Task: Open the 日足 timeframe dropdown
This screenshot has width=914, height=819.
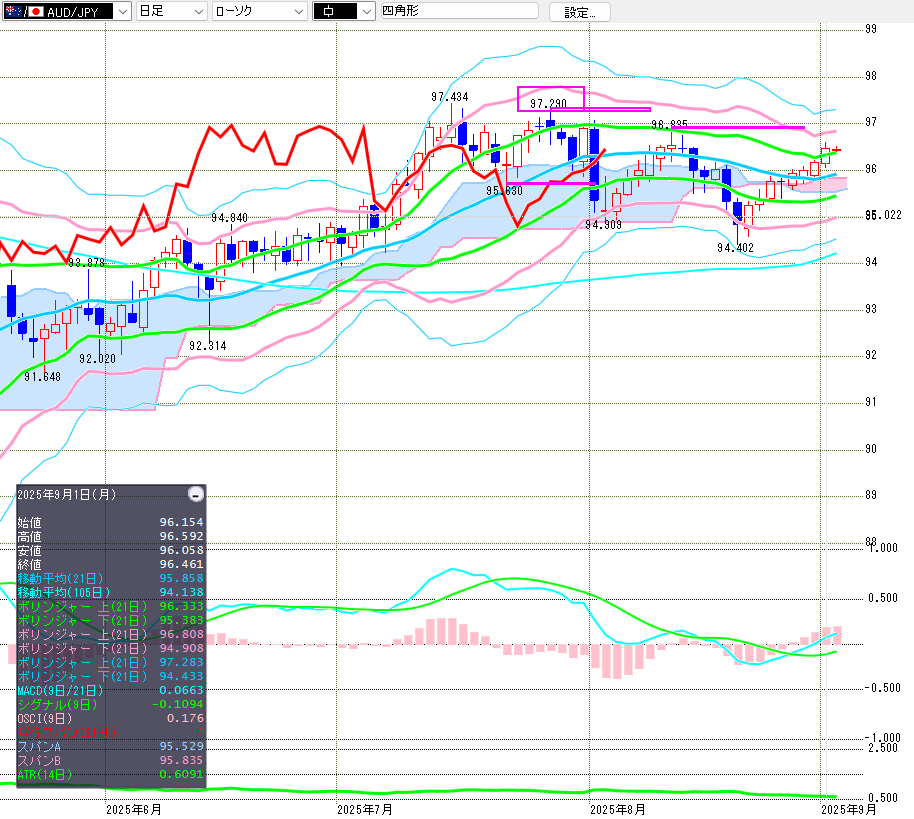Action: pos(171,11)
